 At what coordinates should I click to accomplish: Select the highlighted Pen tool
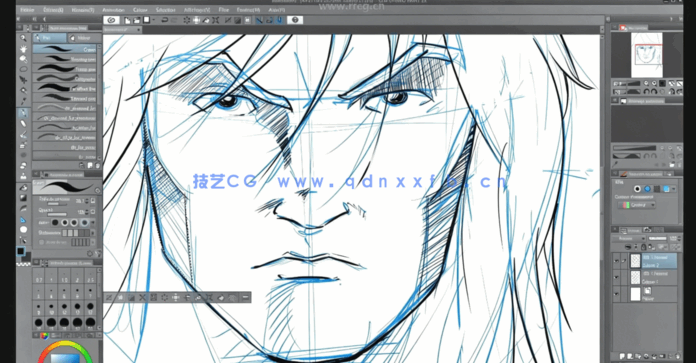point(23,112)
